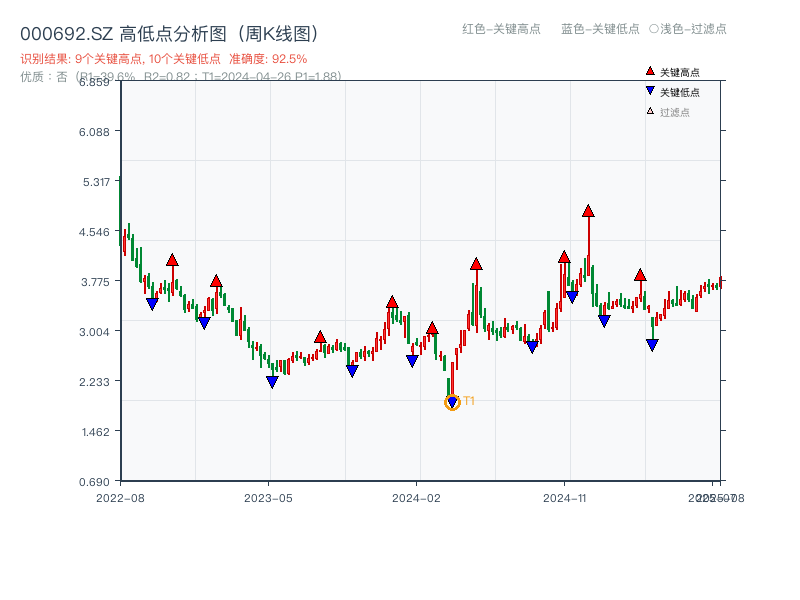Screen dimensions: 800x600
Task: Select the red key-high marker directly above 2024-11
Action: click(x=564, y=257)
